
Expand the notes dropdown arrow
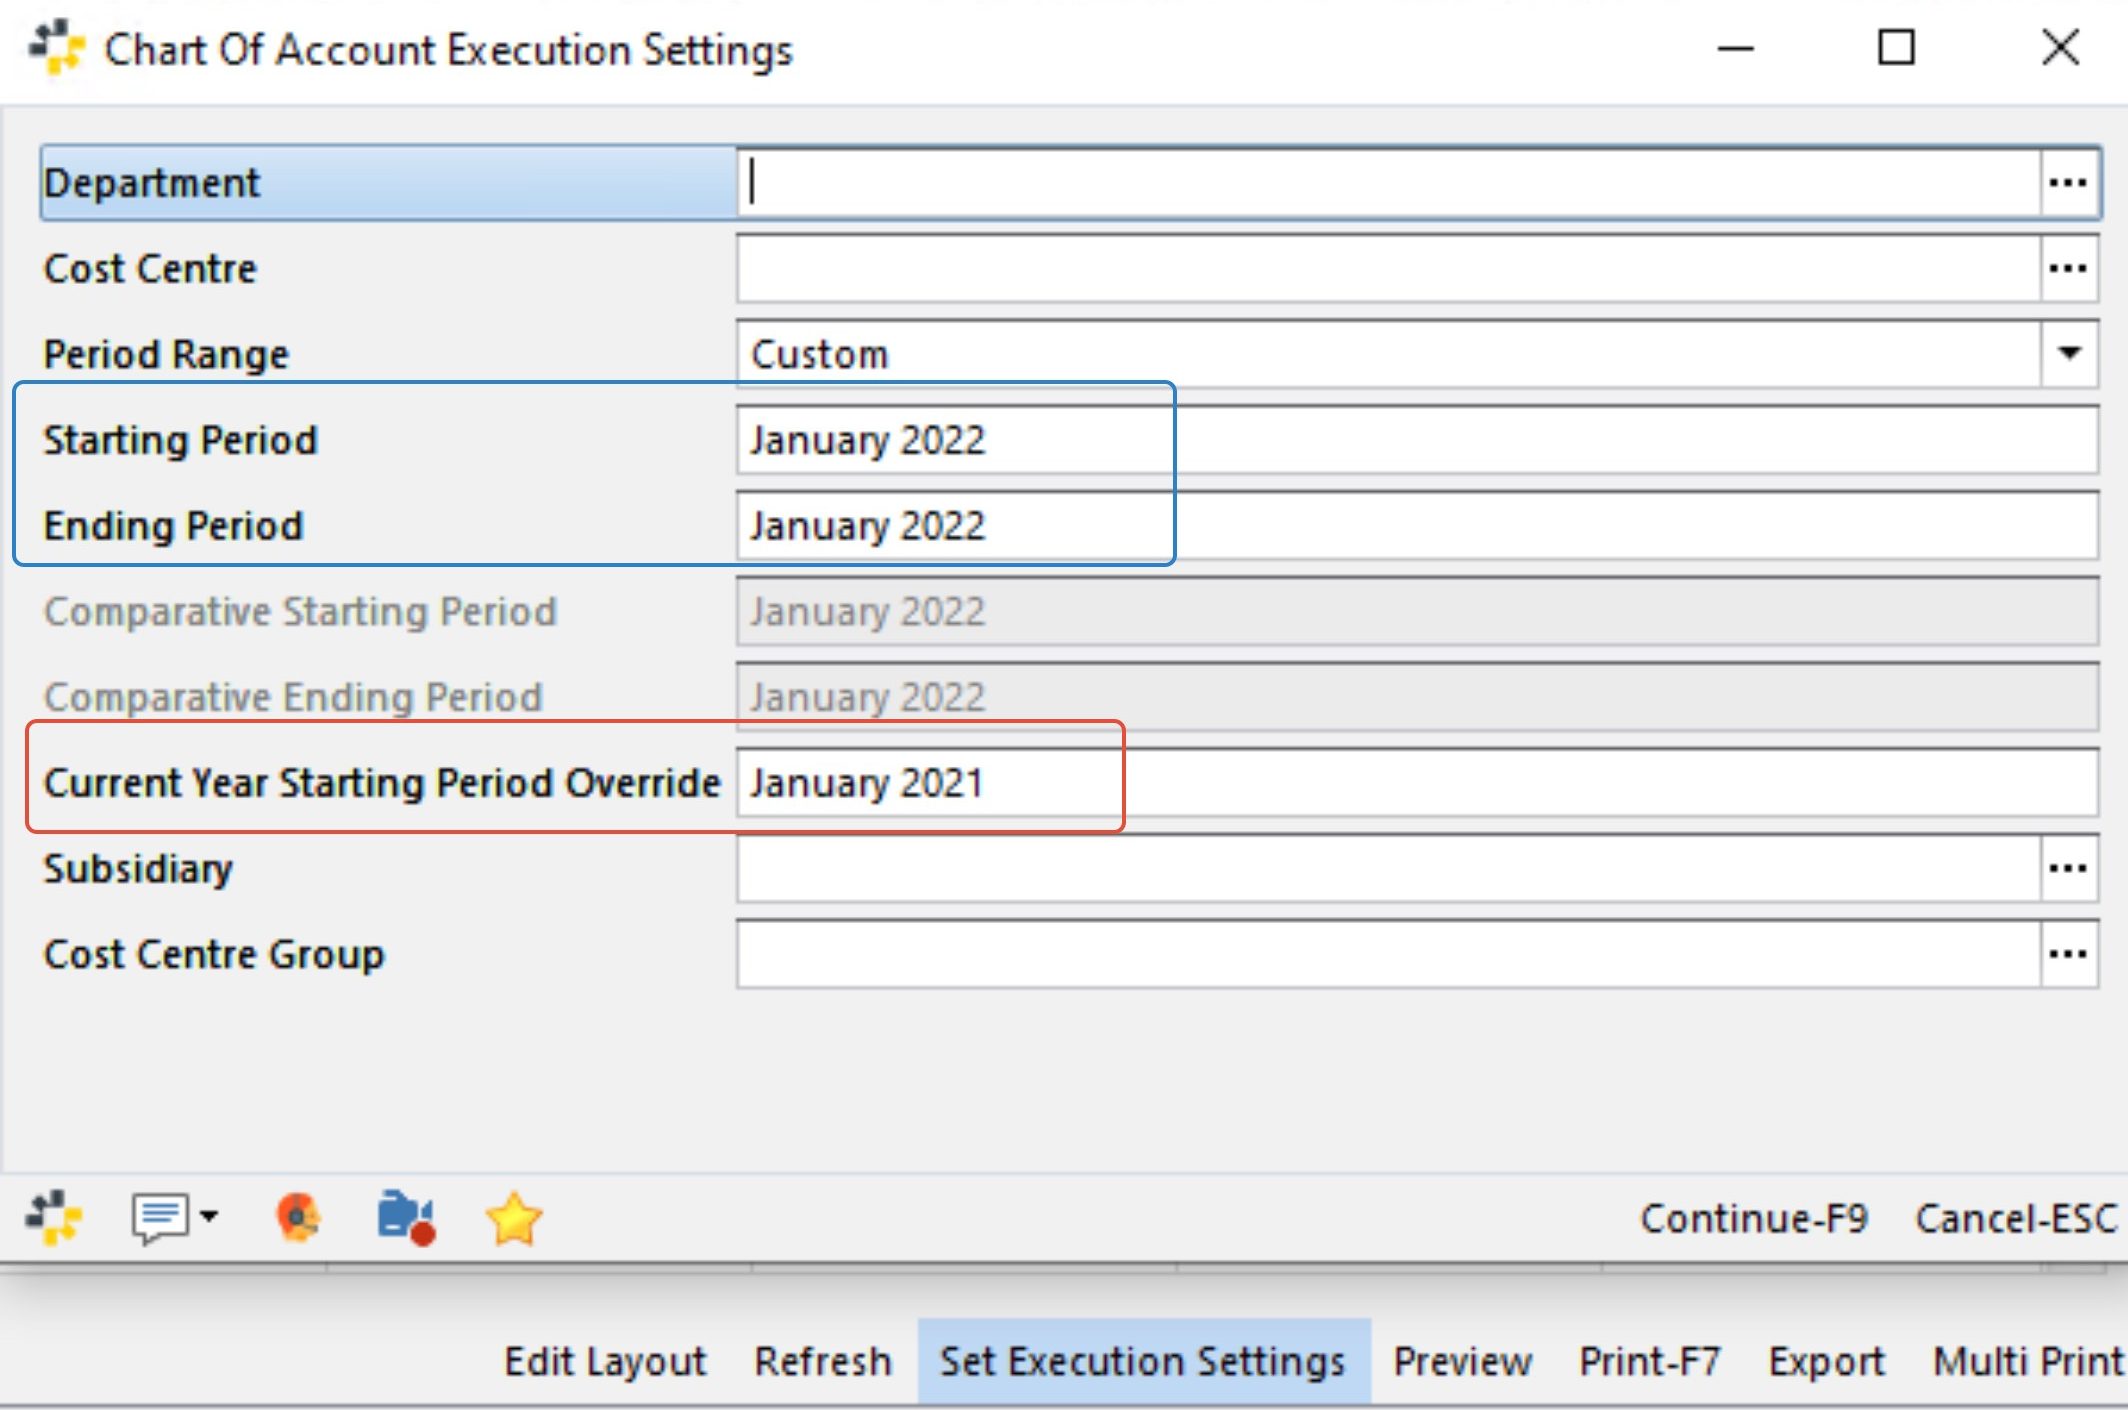pyautogui.click(x=207, y=1217)
